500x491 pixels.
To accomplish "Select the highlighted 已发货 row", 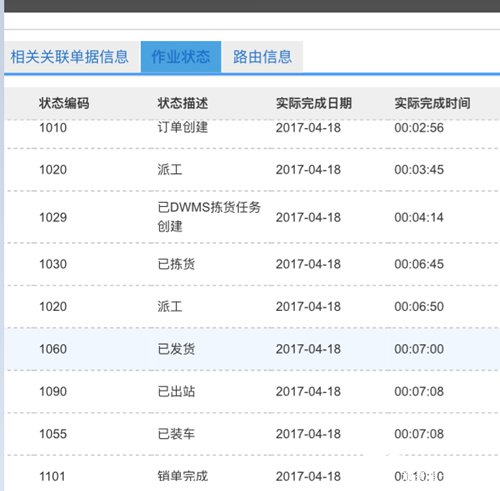I will [x=252, y=349].
